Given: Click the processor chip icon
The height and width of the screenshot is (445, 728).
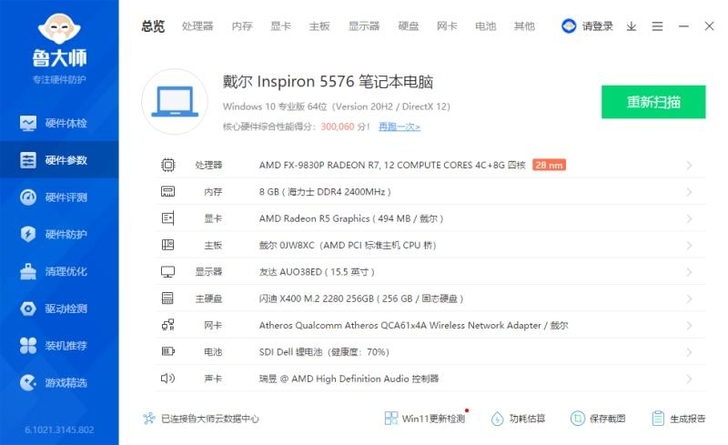Looking at the screenshot, I should coord(168,165).
